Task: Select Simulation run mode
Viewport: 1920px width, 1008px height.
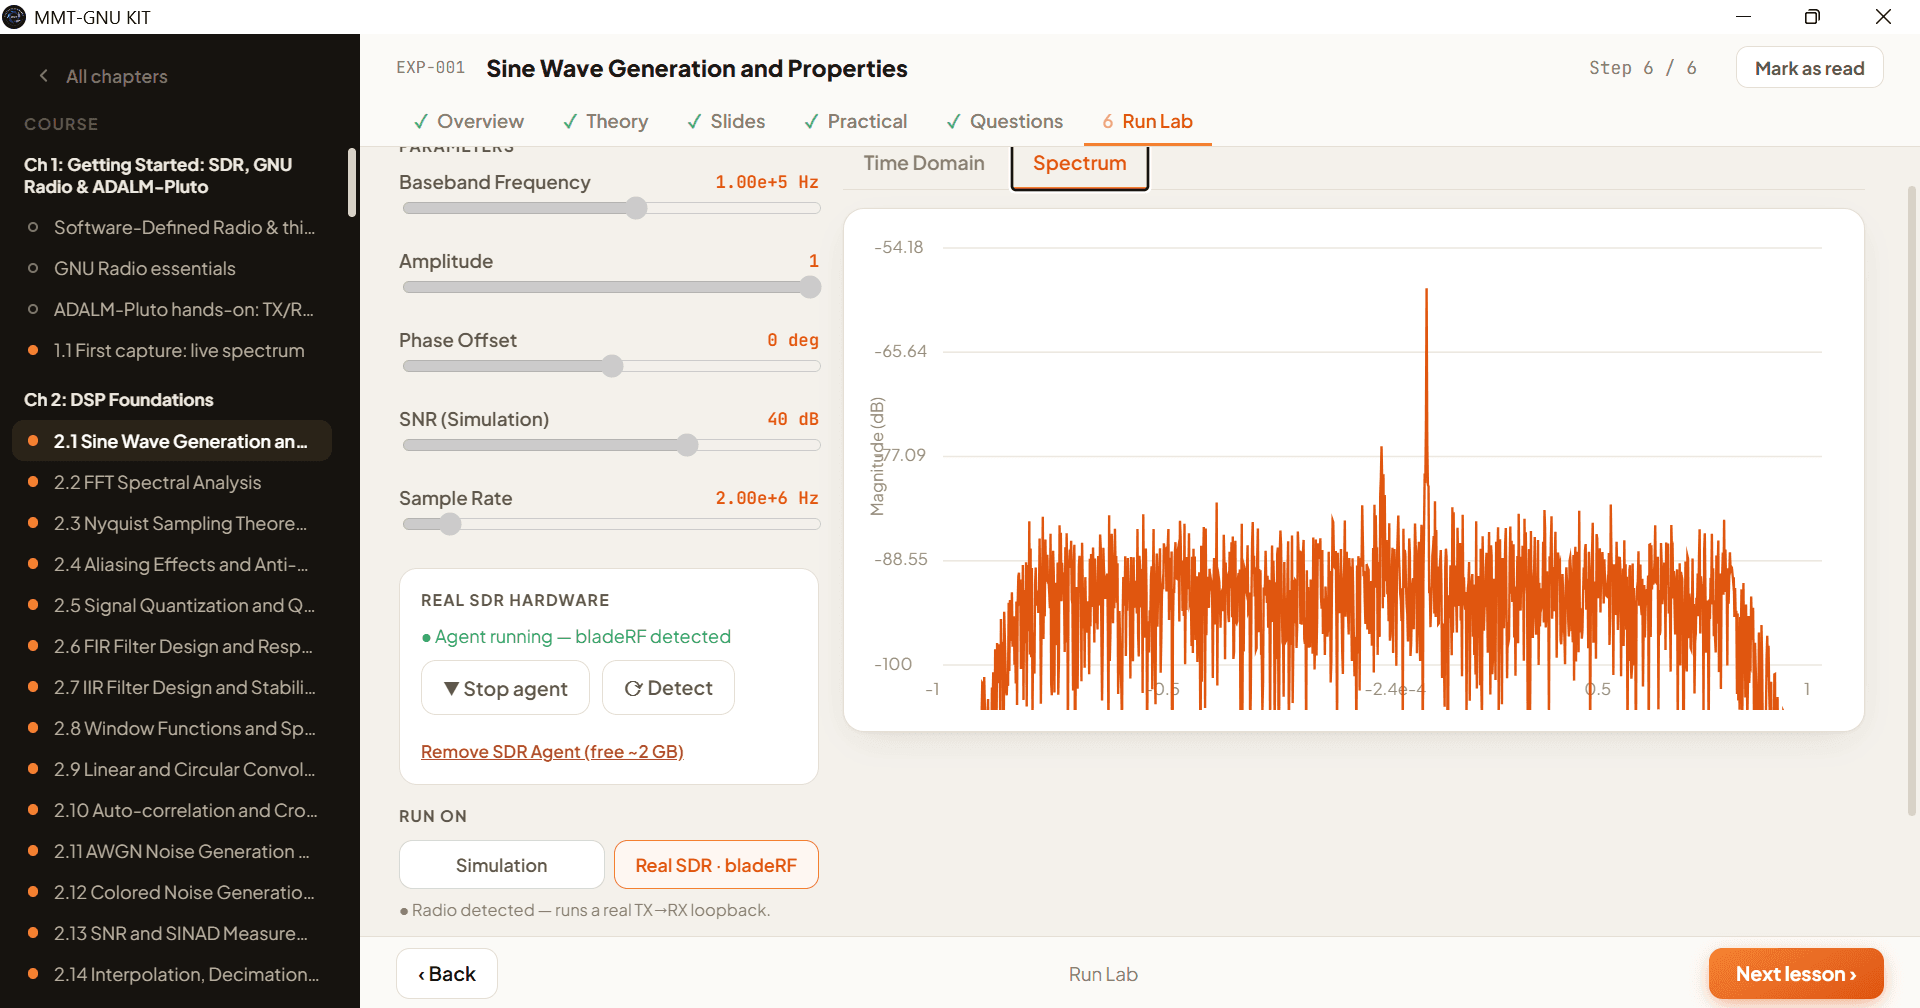Action: click(501, 865)
